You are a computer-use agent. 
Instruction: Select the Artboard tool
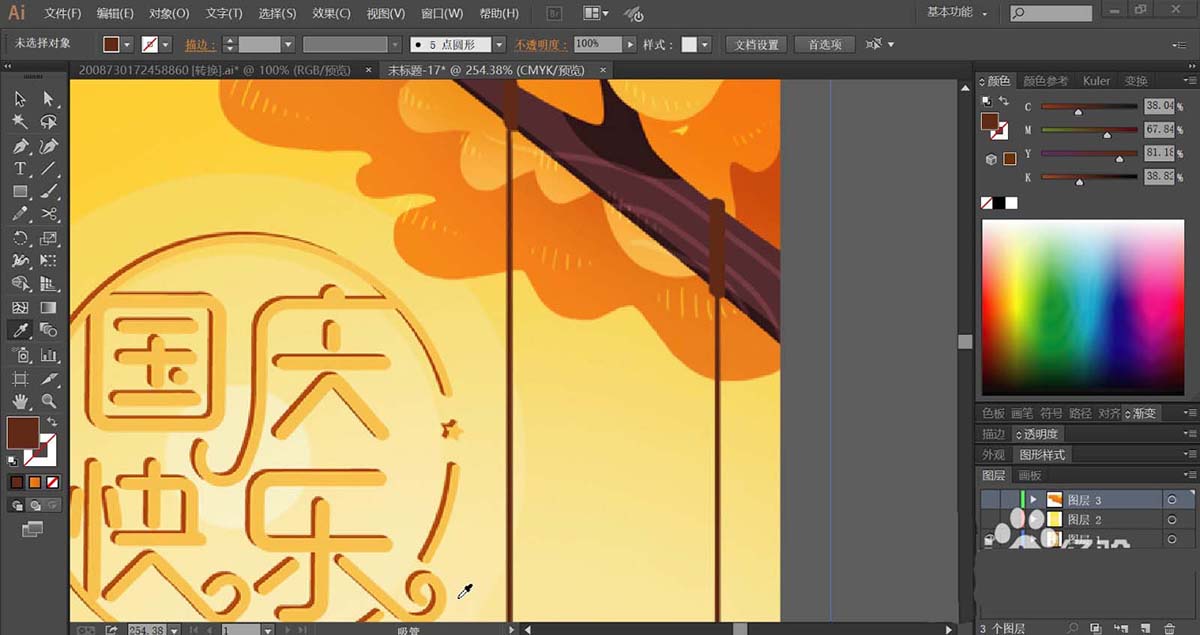(x=20, y=379)
